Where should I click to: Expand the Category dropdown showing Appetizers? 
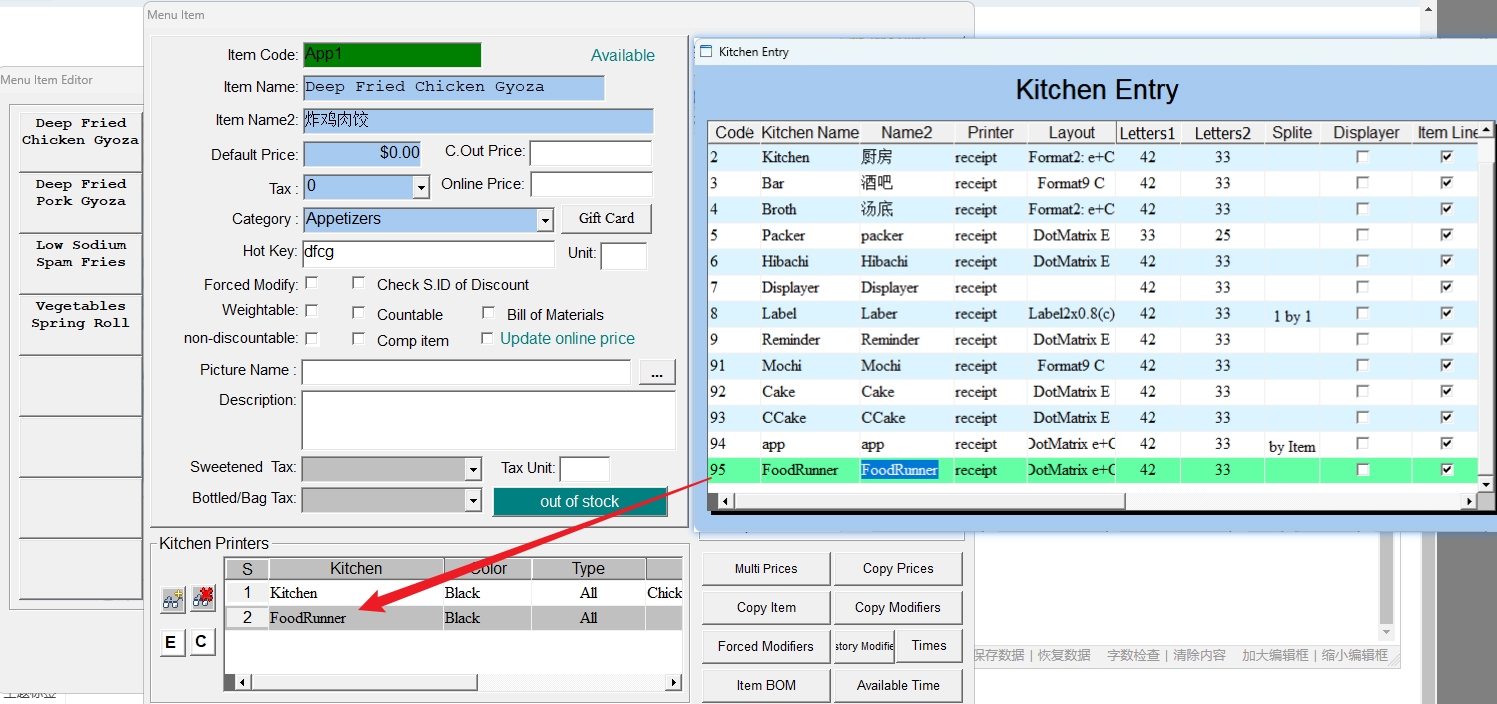click(x=545, y=220)
